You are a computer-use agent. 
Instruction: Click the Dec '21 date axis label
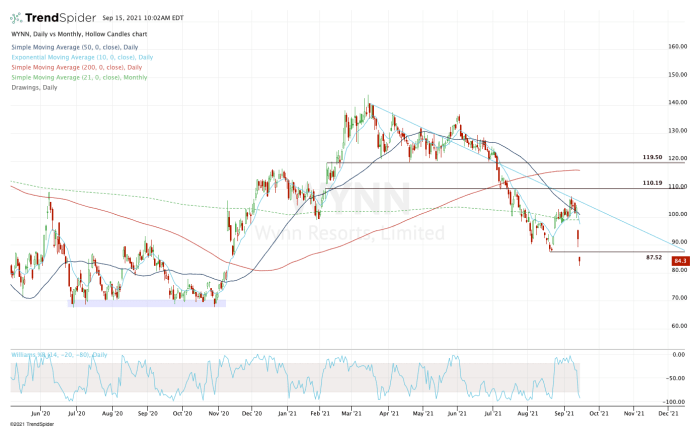(665, 411)
